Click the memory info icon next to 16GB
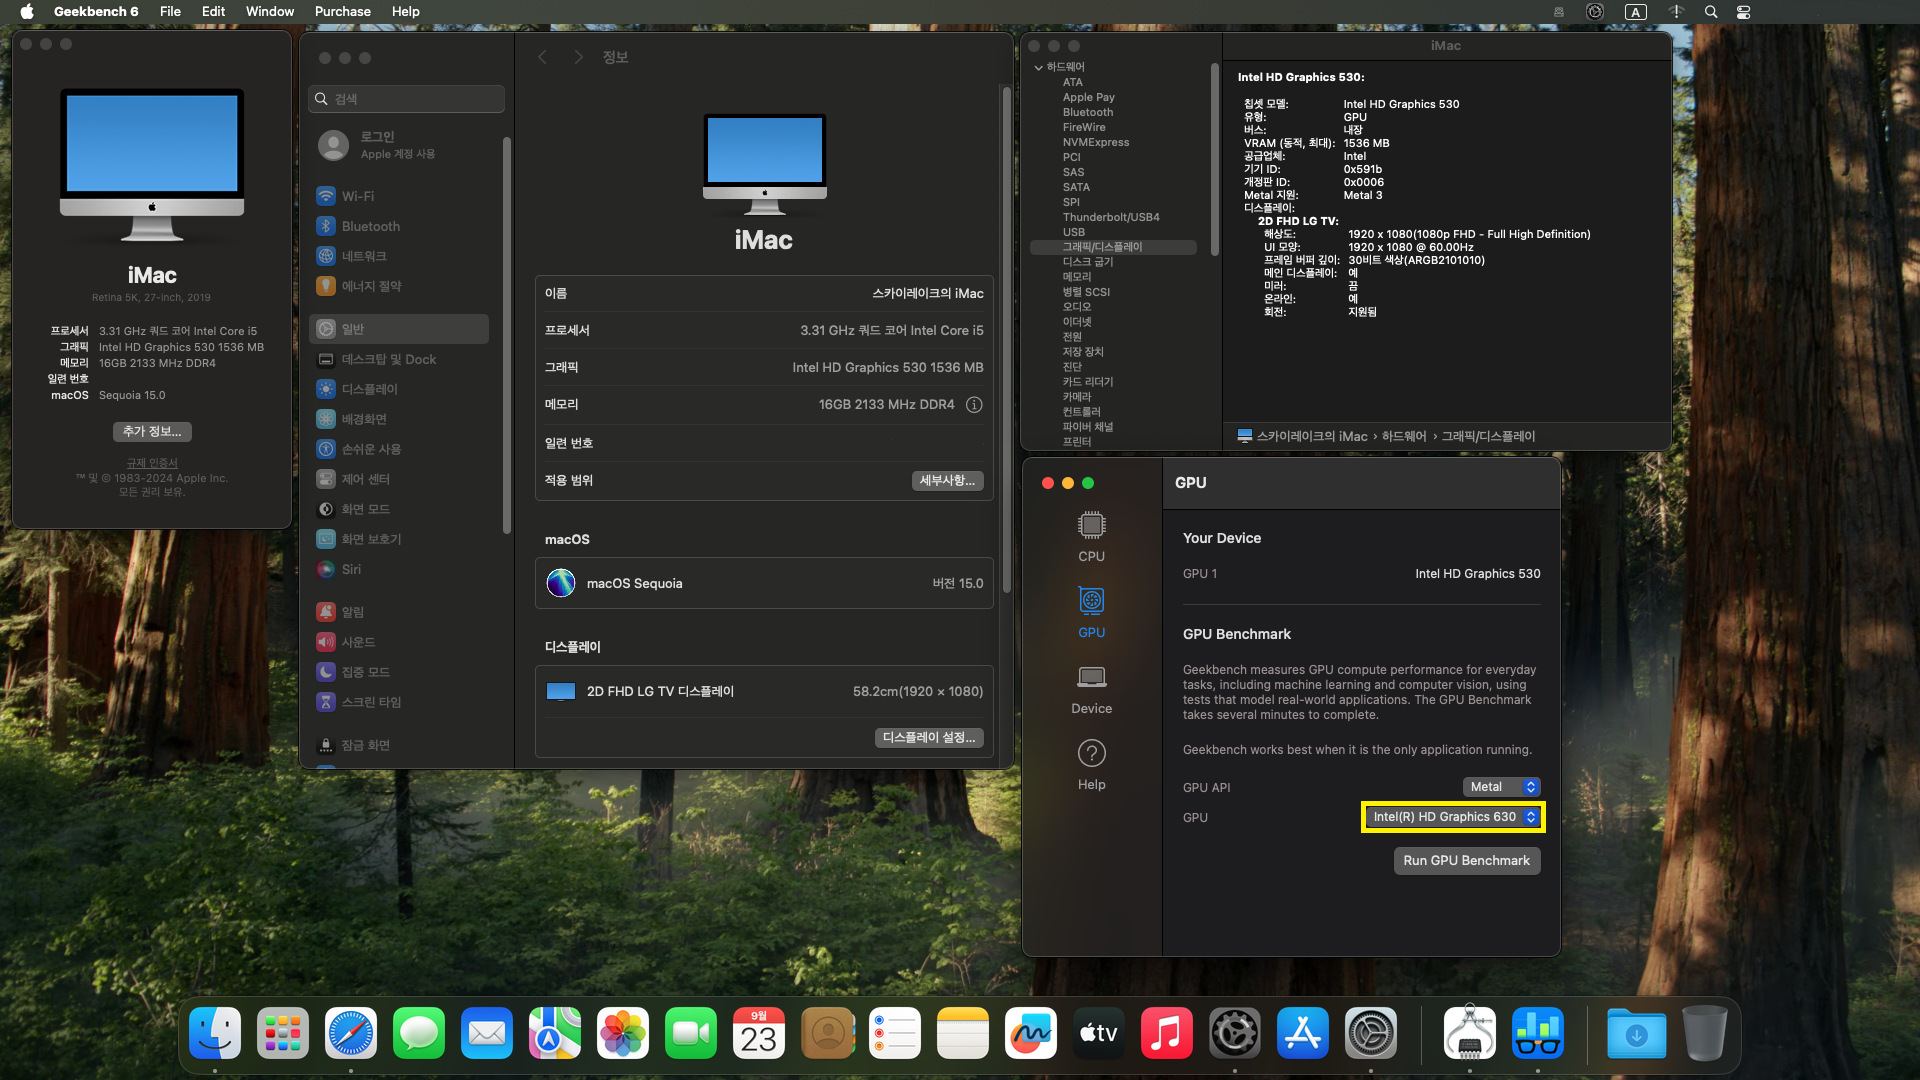Image resolution: width=1920 pixels, height=1080 pixels. (x=974, y=405)
